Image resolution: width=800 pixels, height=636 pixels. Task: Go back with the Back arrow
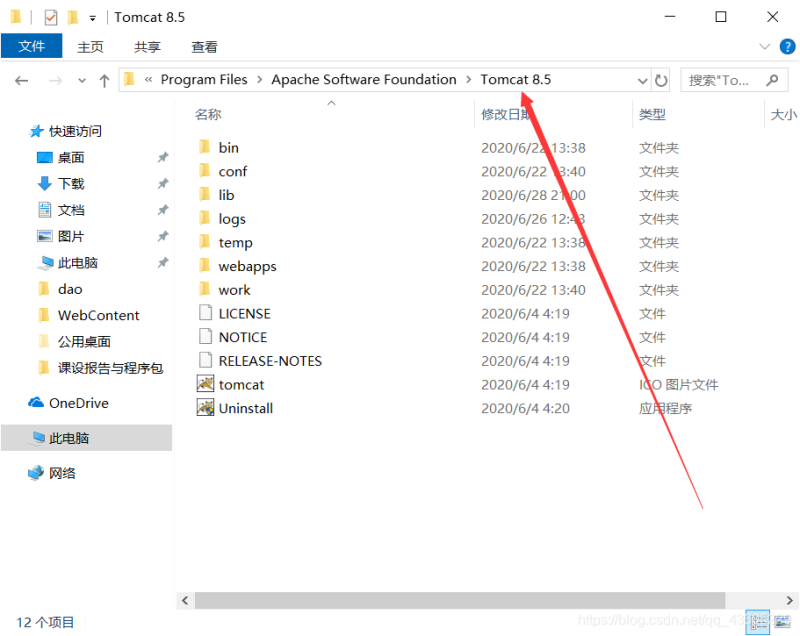point(21,80)
